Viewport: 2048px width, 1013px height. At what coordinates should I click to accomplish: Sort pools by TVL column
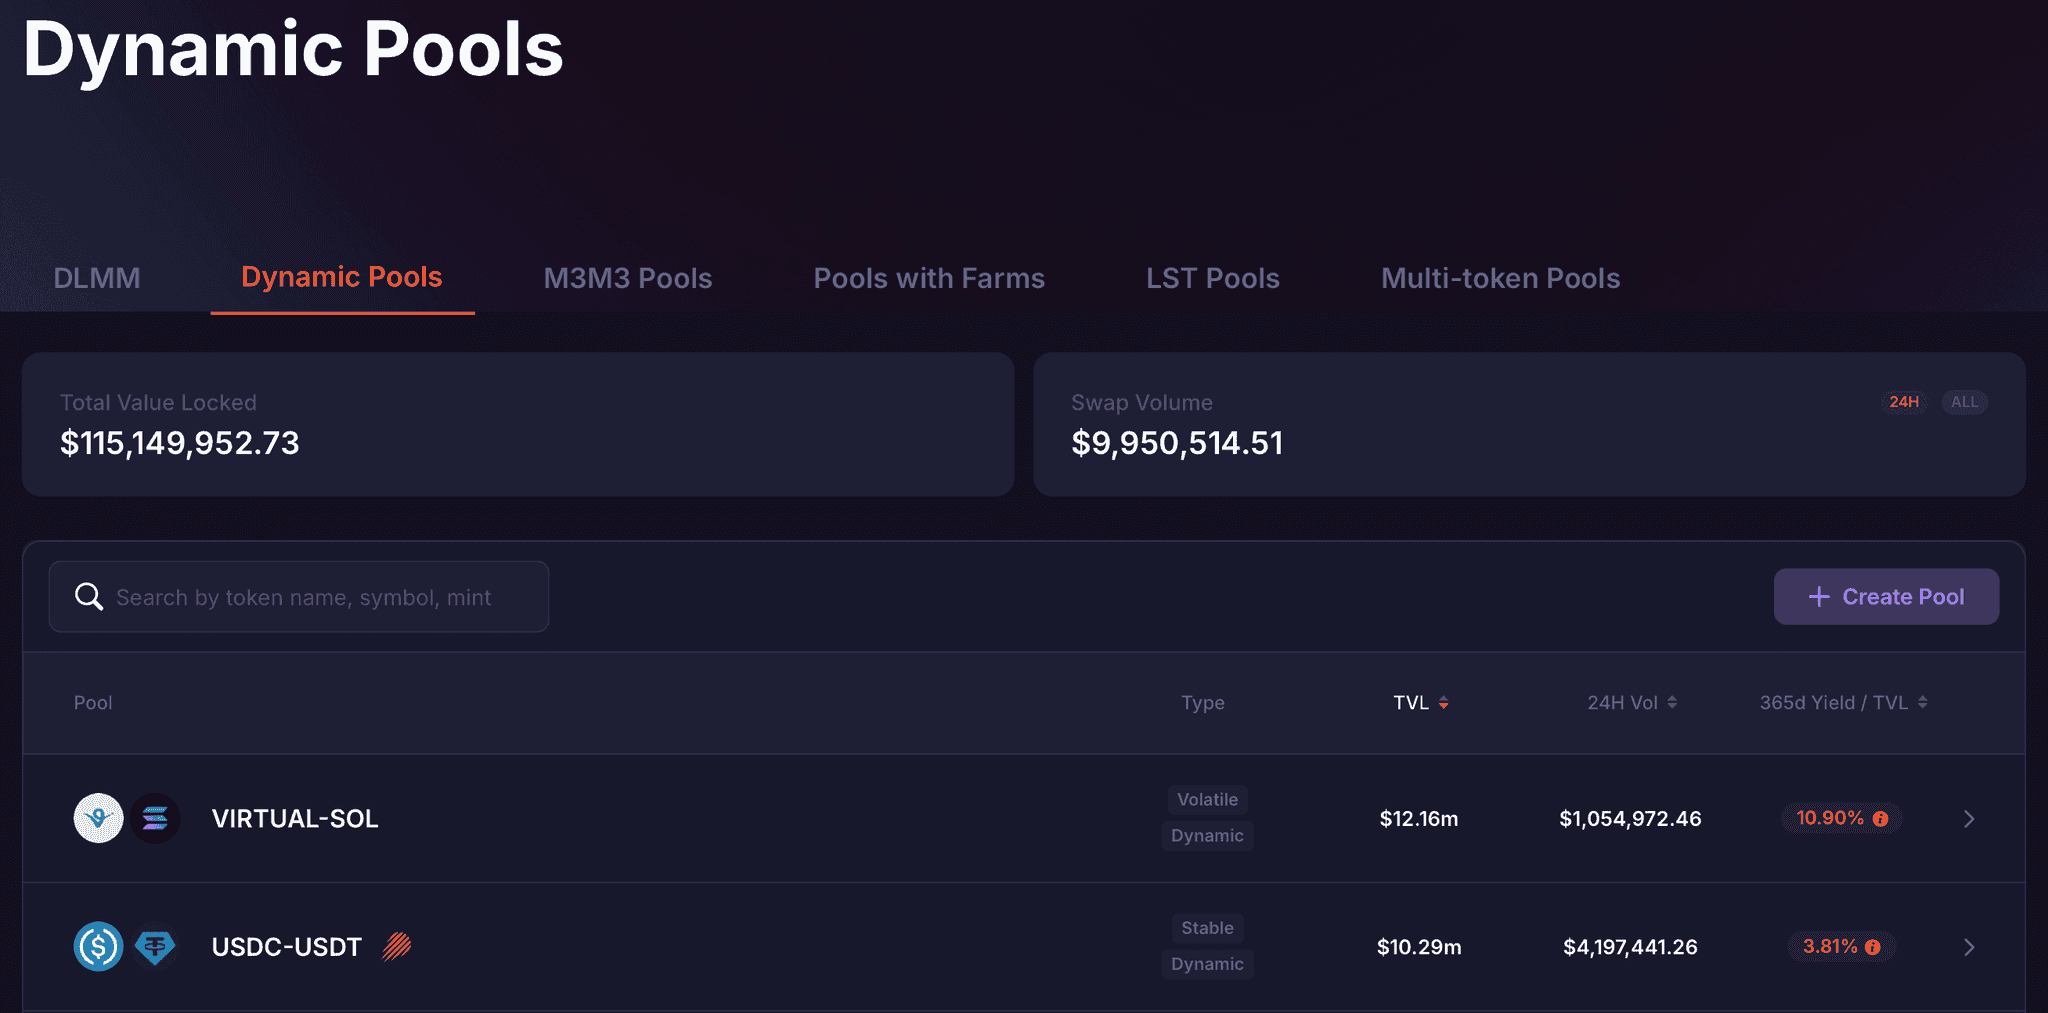click(1420, 703)
